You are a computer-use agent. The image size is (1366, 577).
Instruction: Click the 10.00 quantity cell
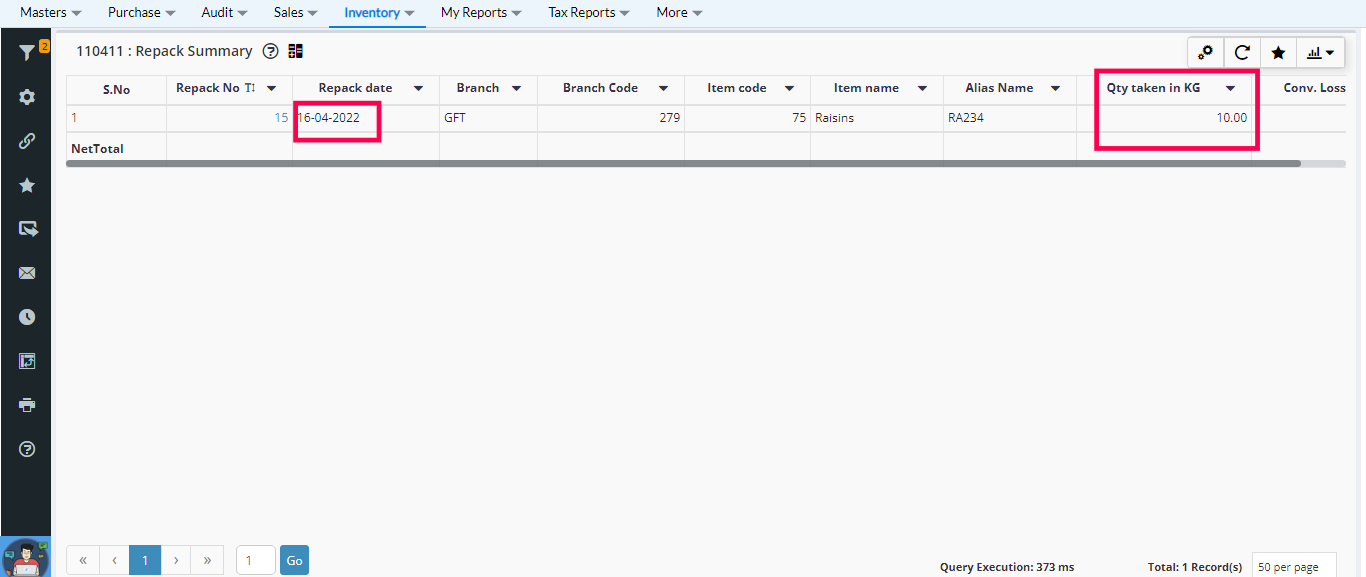(1164, 118)
